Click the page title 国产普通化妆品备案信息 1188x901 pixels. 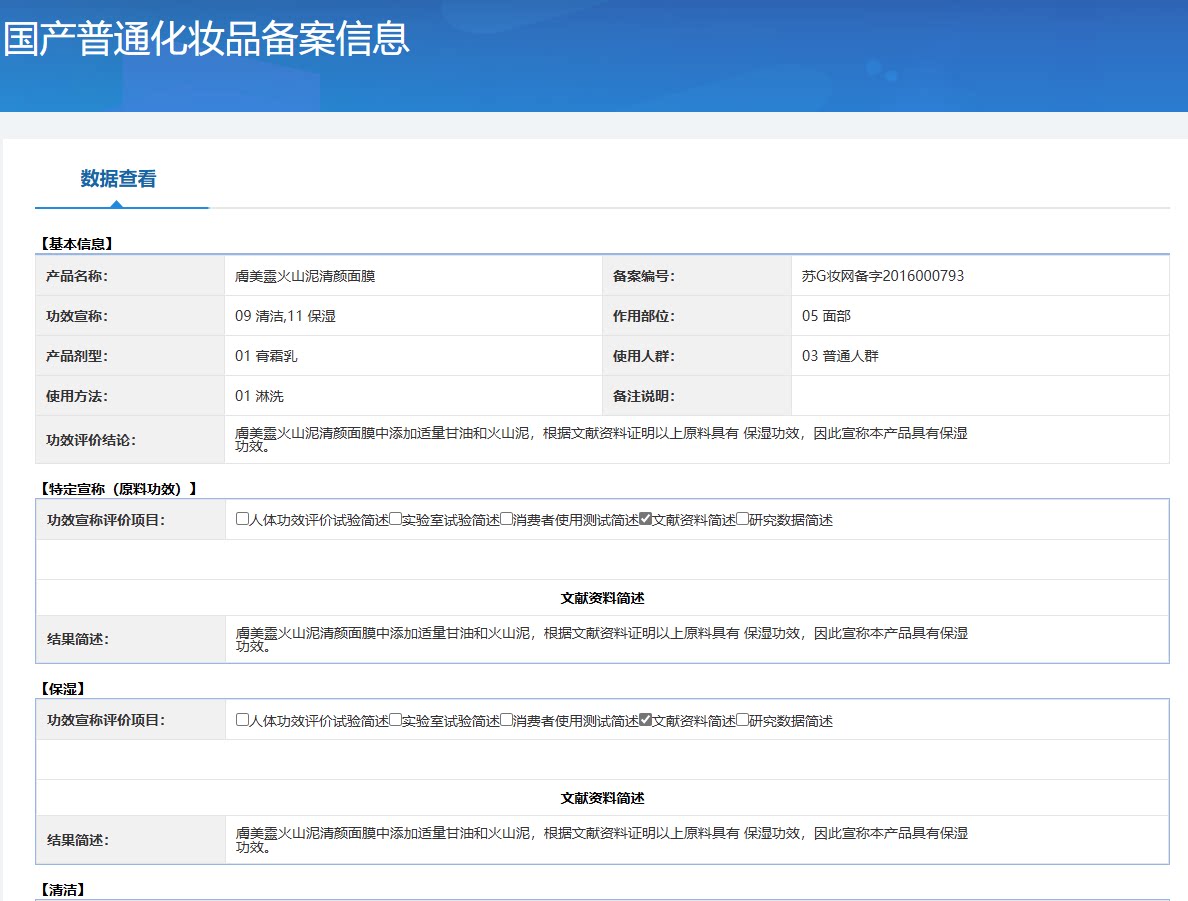point(206,39)
